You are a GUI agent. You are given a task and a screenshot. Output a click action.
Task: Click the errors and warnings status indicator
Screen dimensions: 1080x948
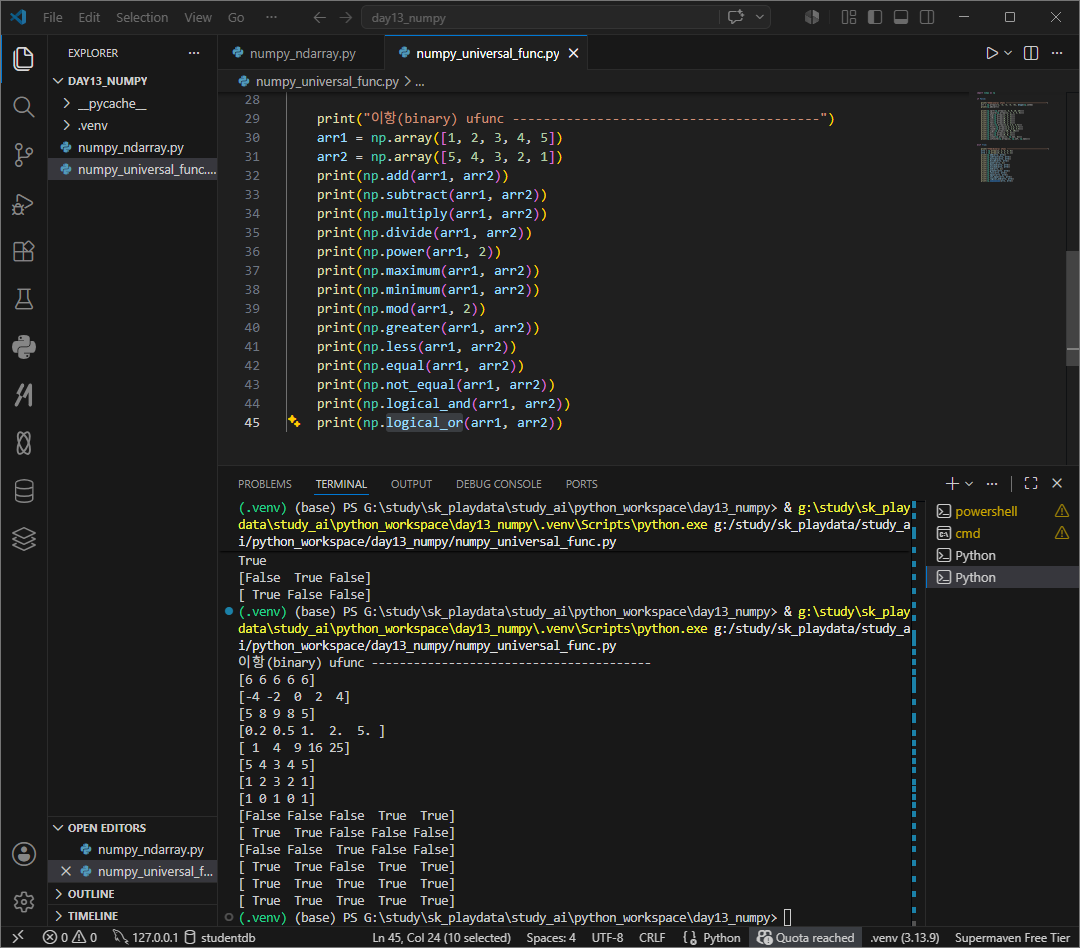click(x=70, y=937)
